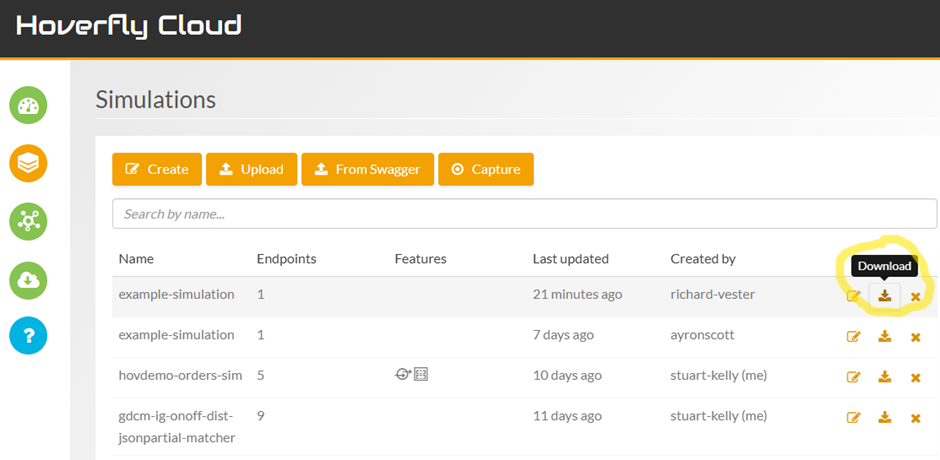Click the network nodes sidebar icon

28,221
